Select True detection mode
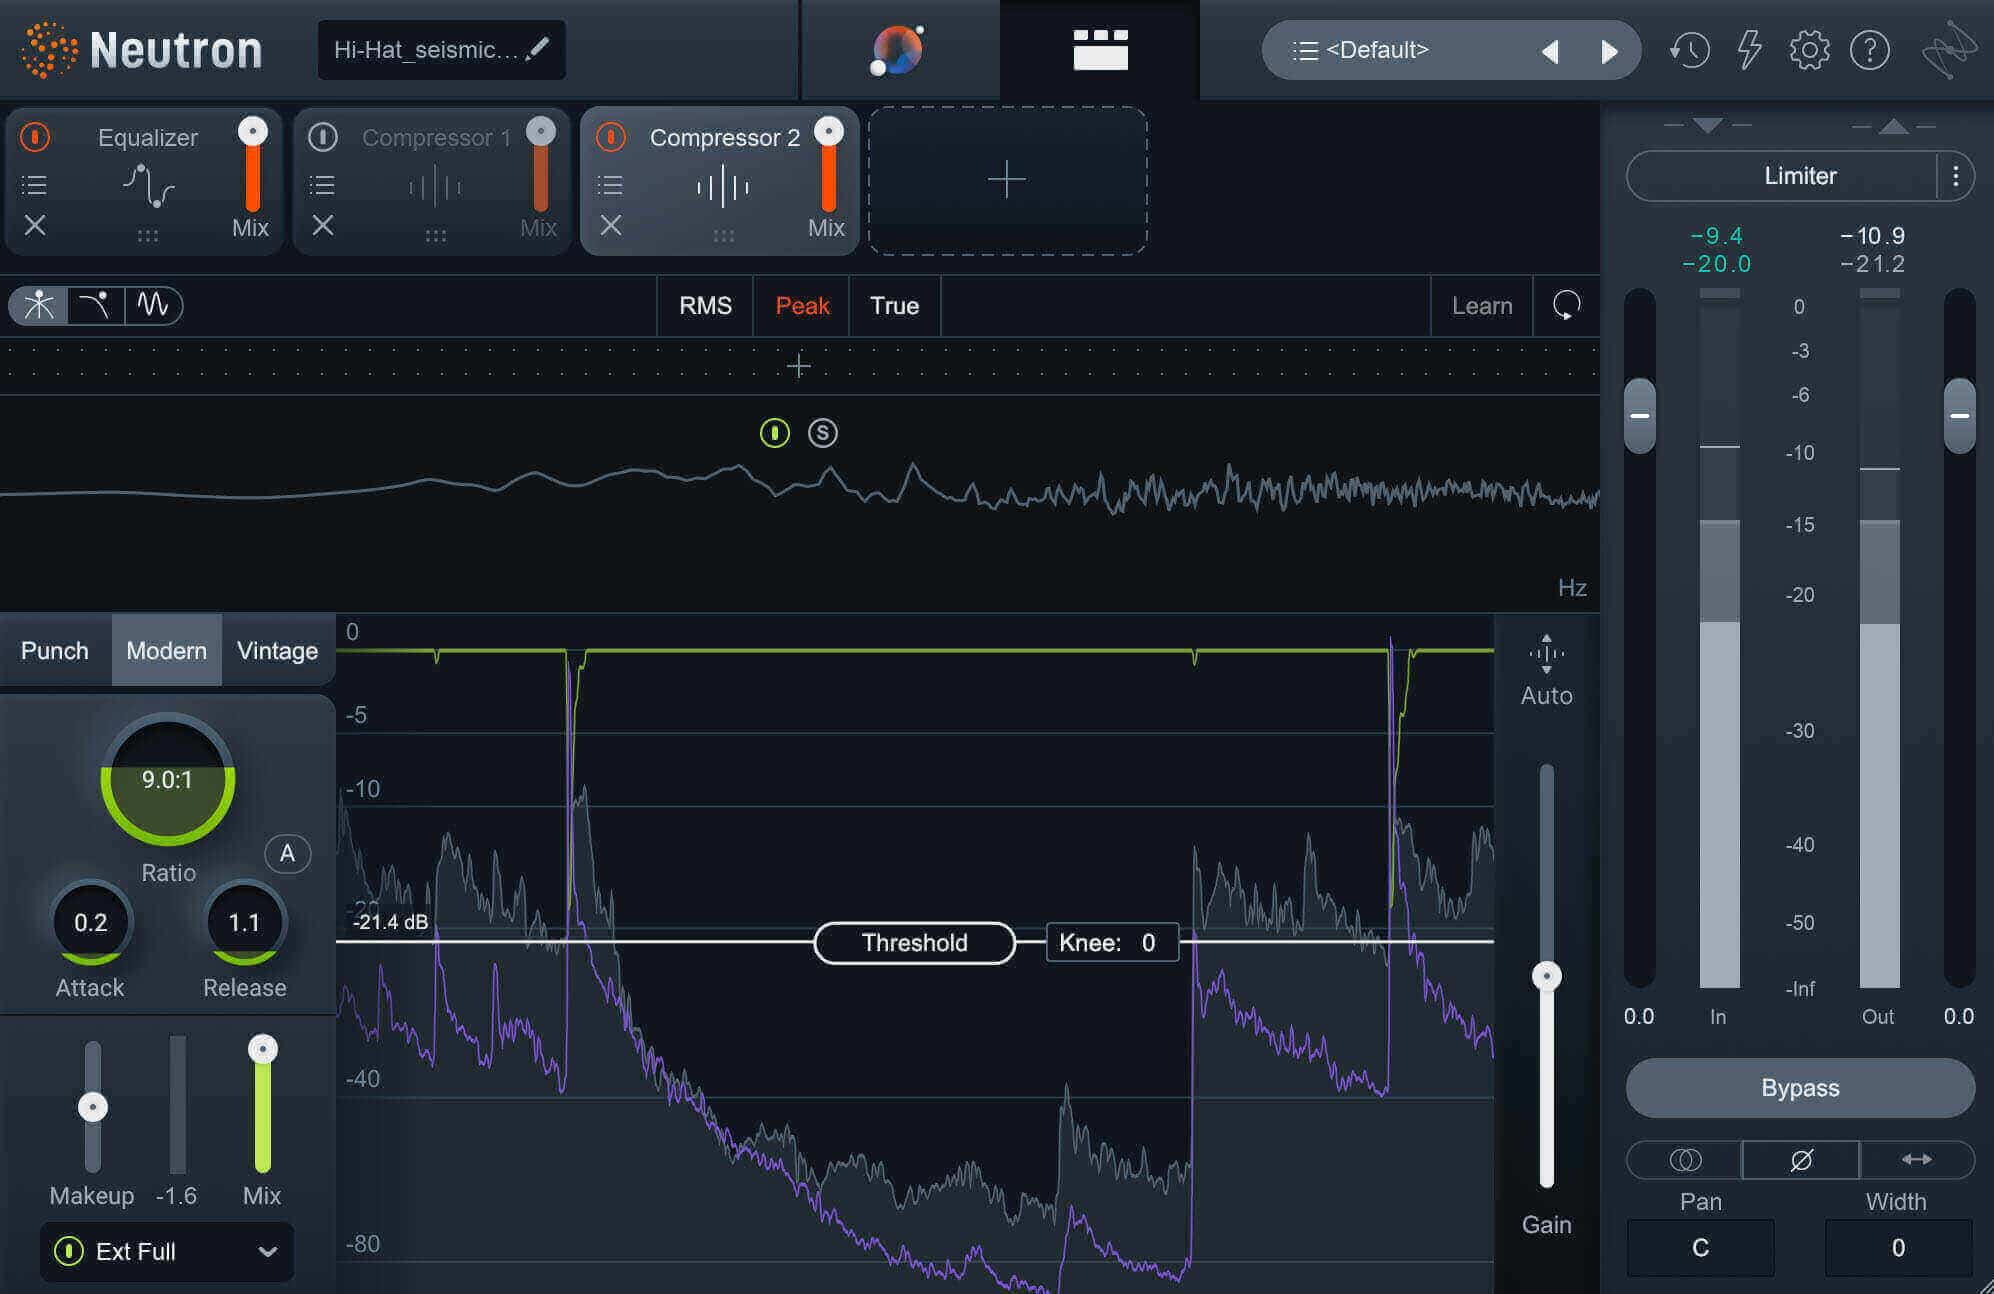 click(894, 306)
